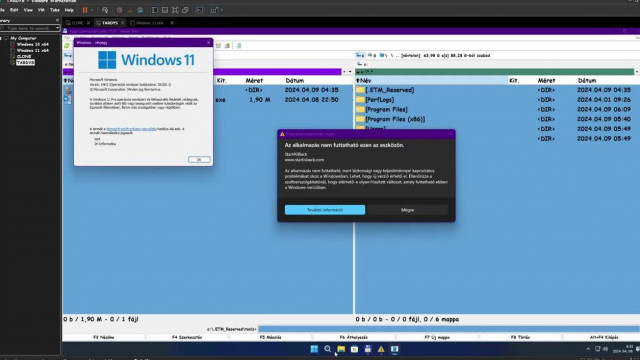The image size is (640, 360).
Task: Select Windows 10 x64 in the library
Action: (x=32, y=44)
